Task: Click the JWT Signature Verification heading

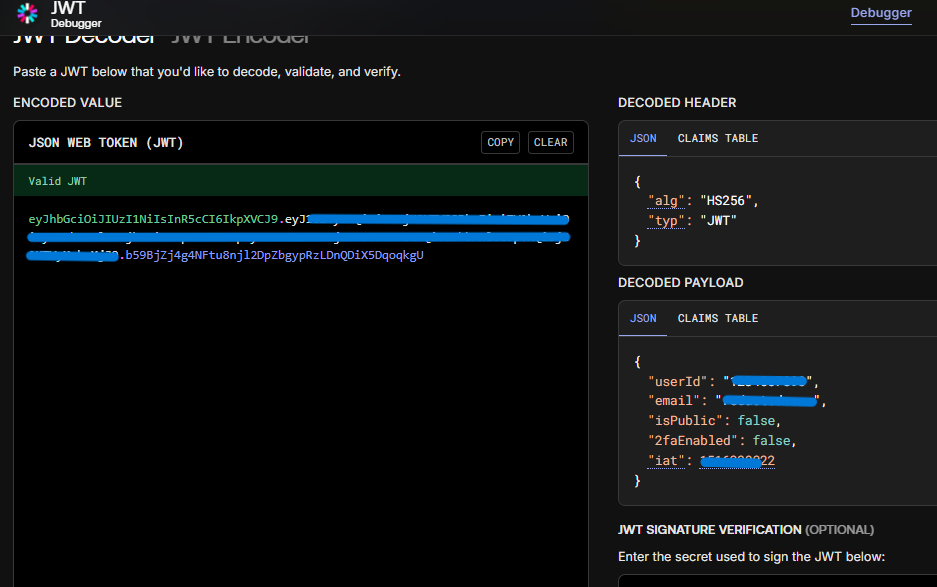Action: [x=746, y=530]
